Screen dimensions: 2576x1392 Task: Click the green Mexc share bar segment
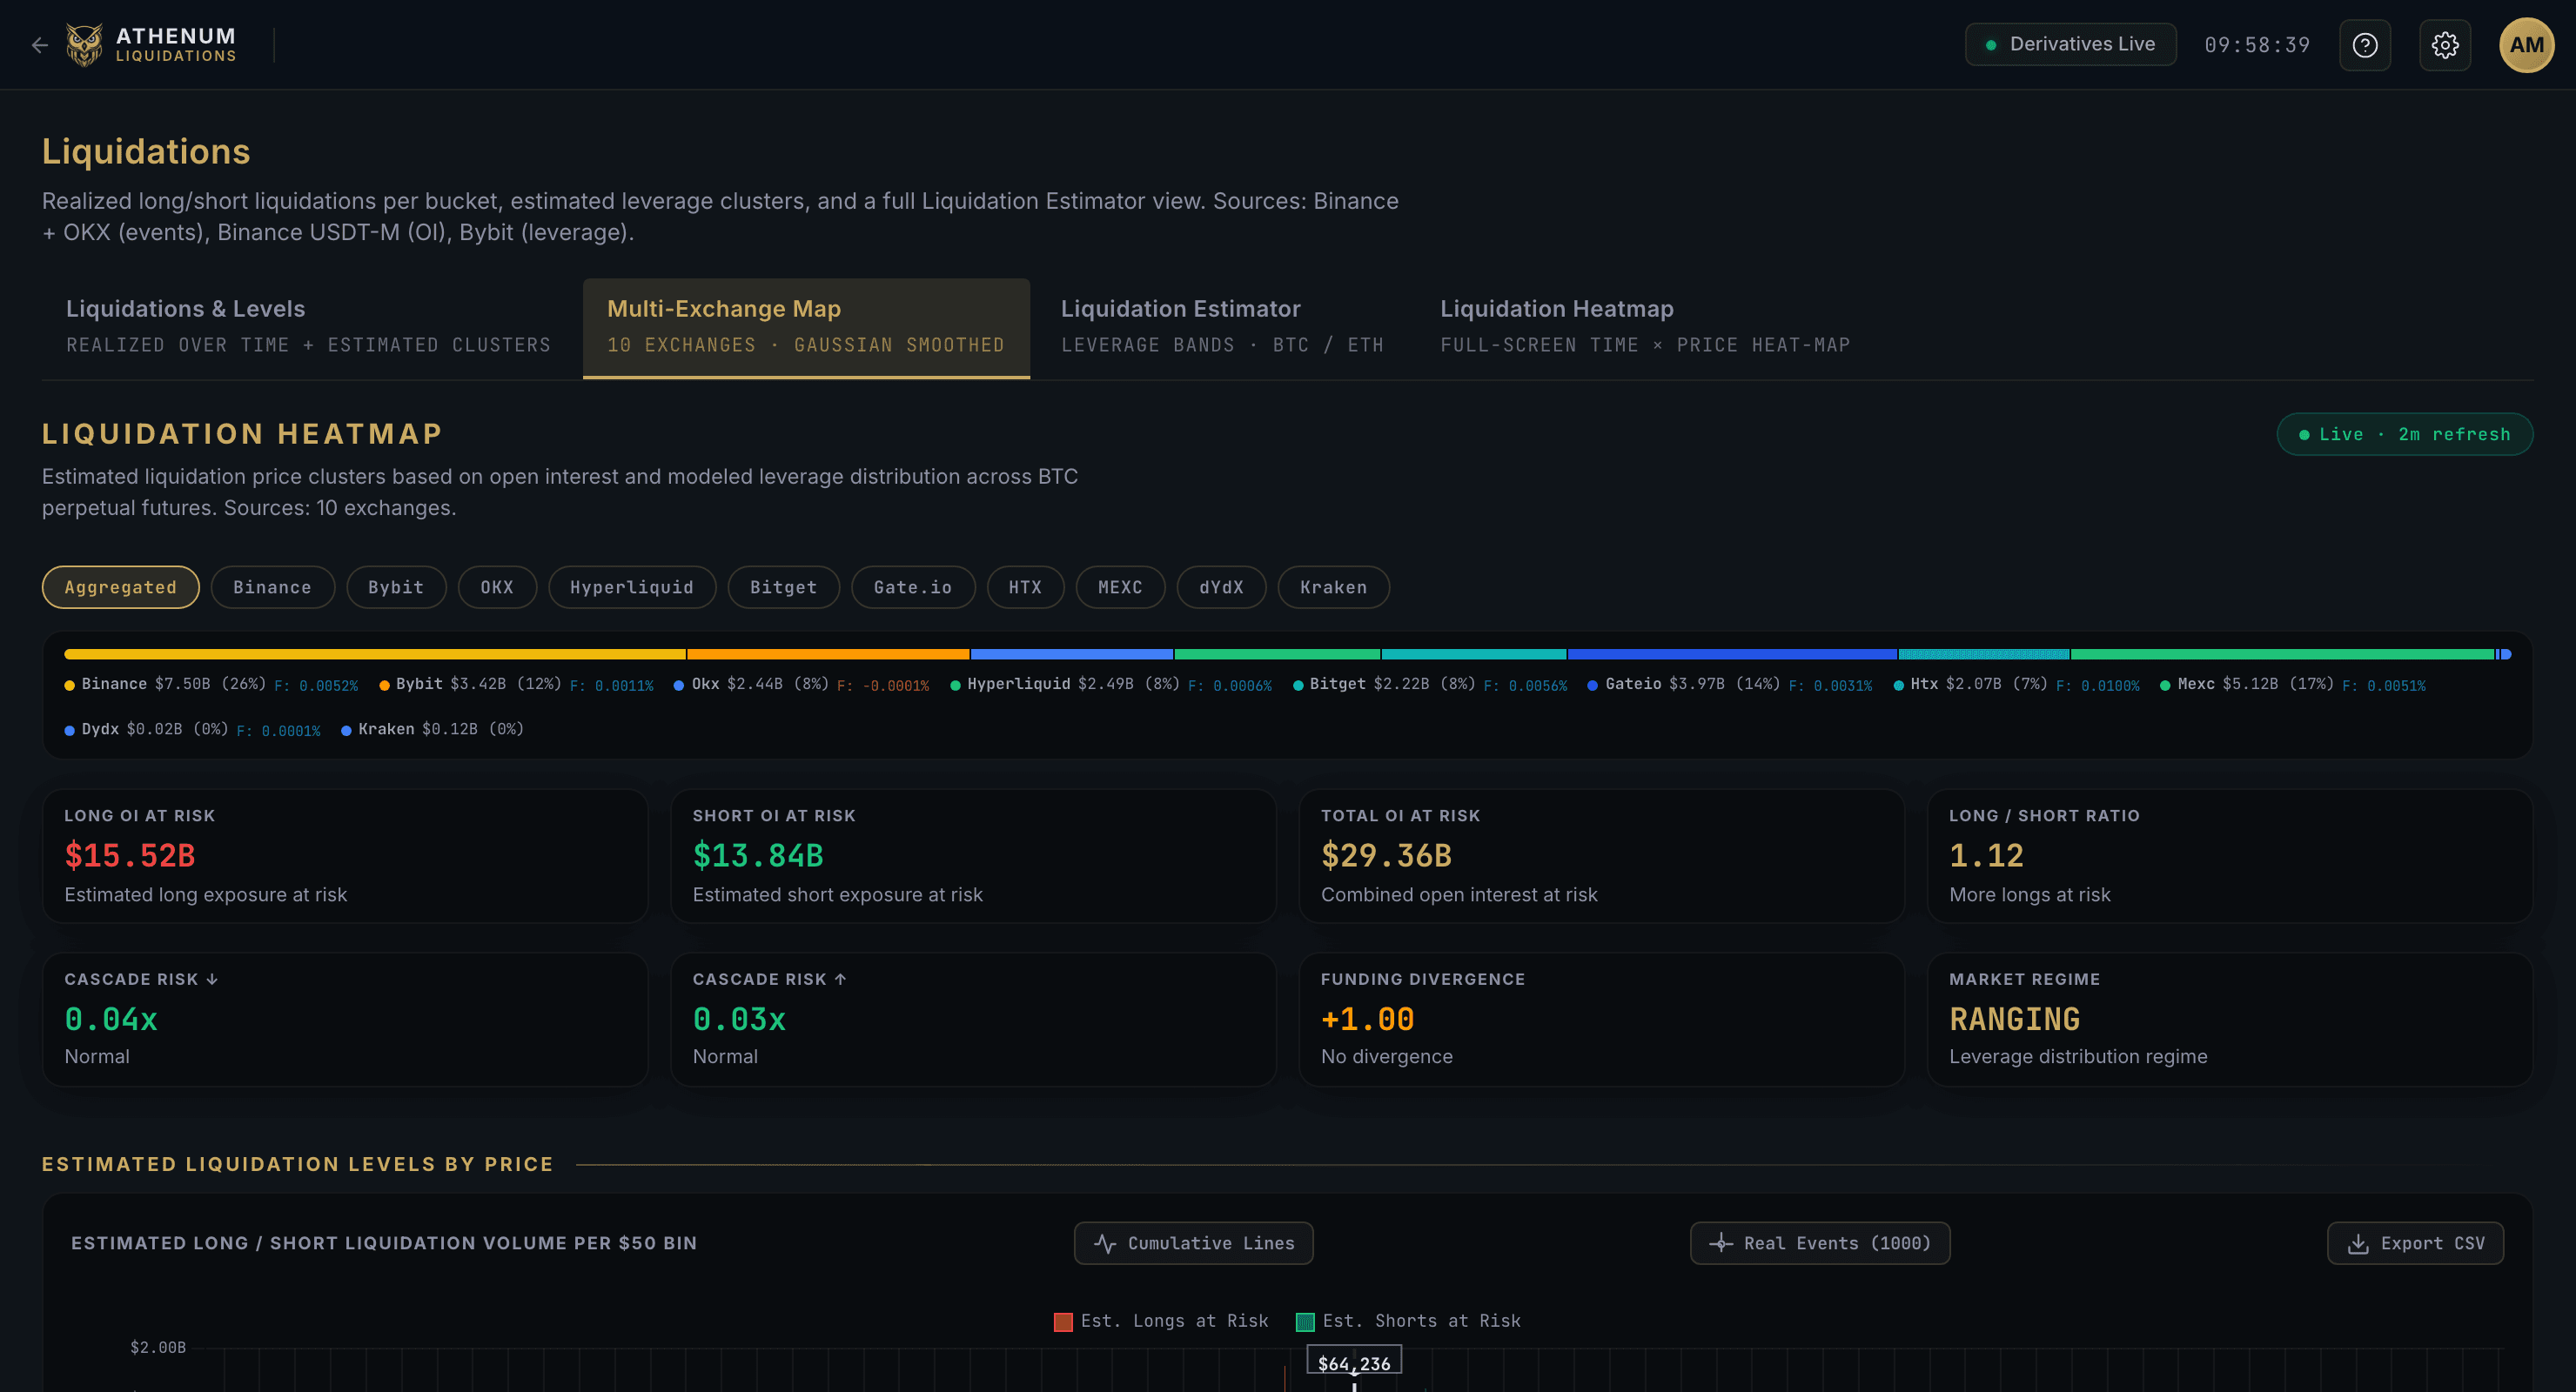tap(2282, 654)
